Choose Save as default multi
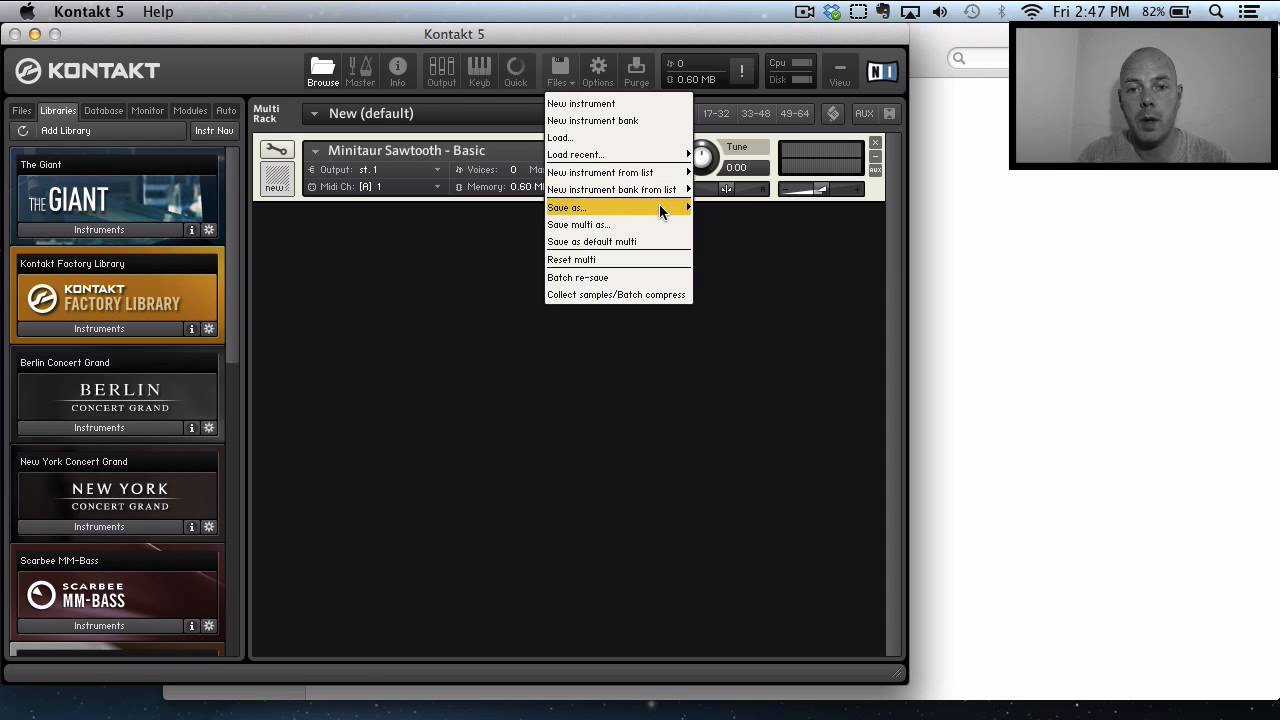This screenshot has width=1280, height=720. (618, 242)
